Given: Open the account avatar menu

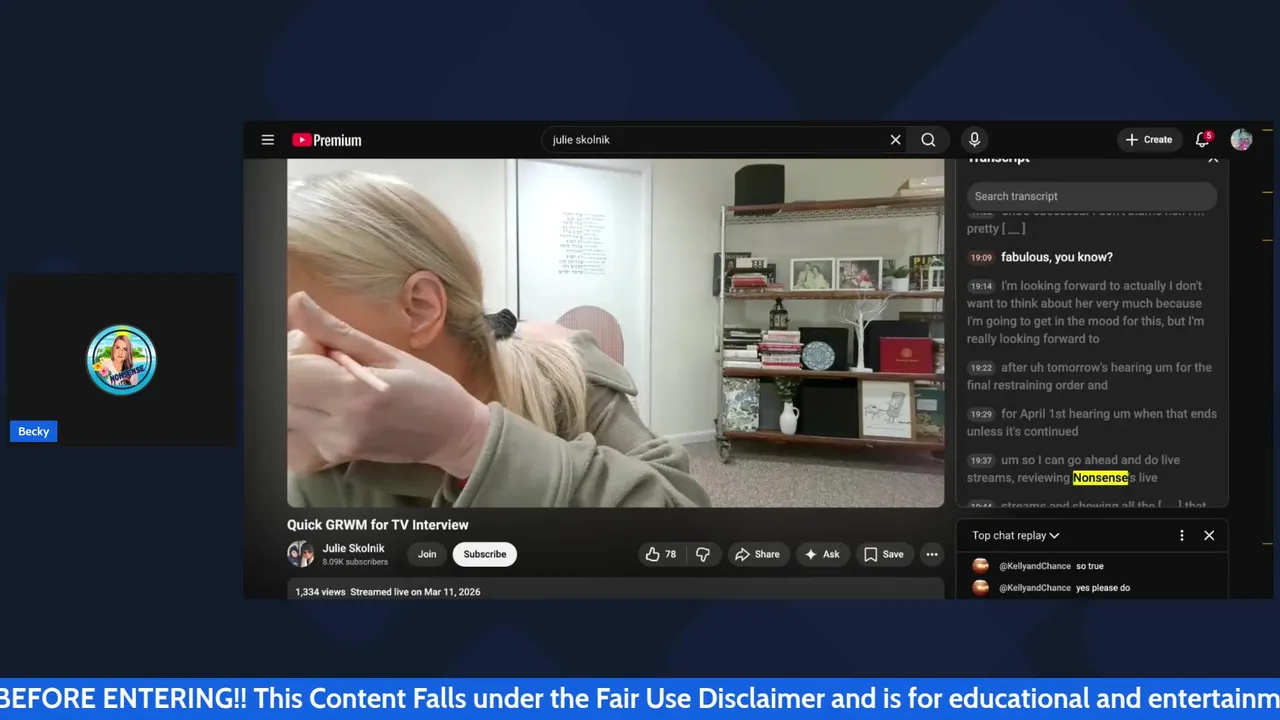Looking at the screenshot, I should (1241, 140).
